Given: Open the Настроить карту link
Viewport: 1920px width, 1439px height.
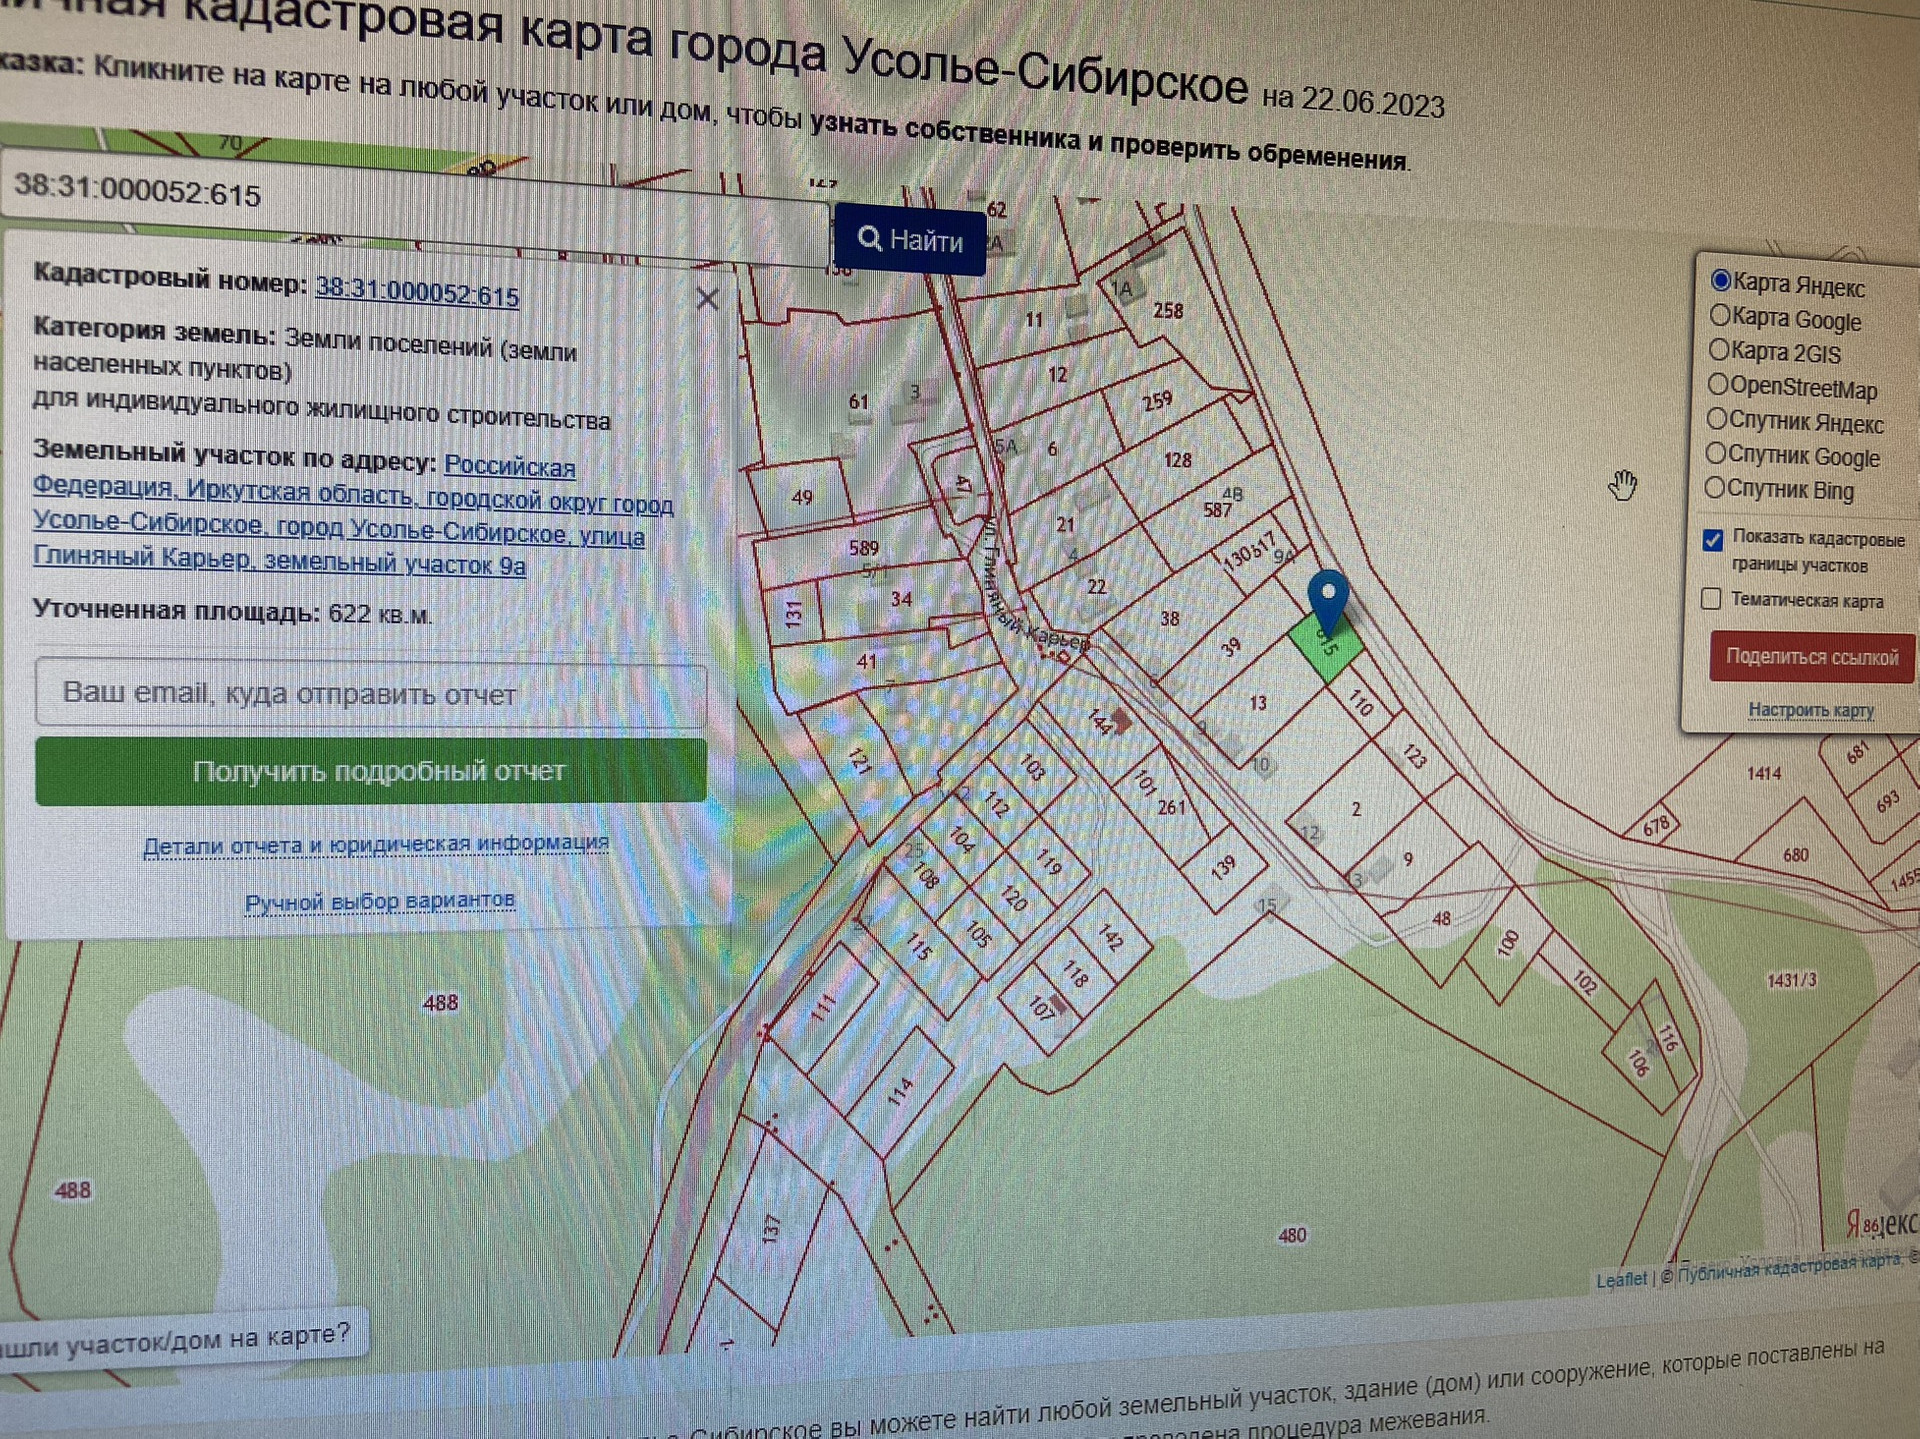Looking at the screenshot, I should [x=1810, y=710].
